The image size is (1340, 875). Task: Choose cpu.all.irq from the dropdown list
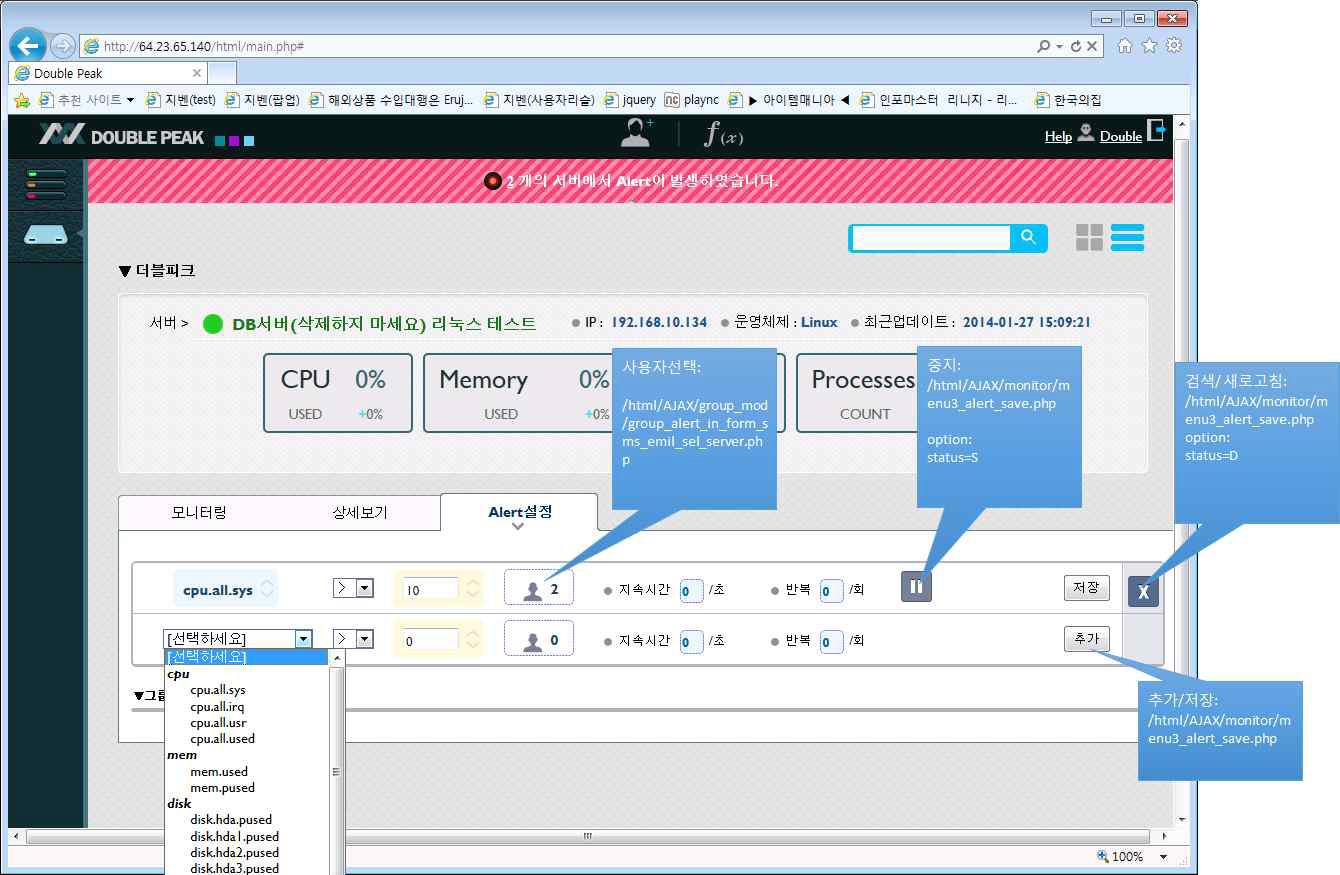(218, 707)
